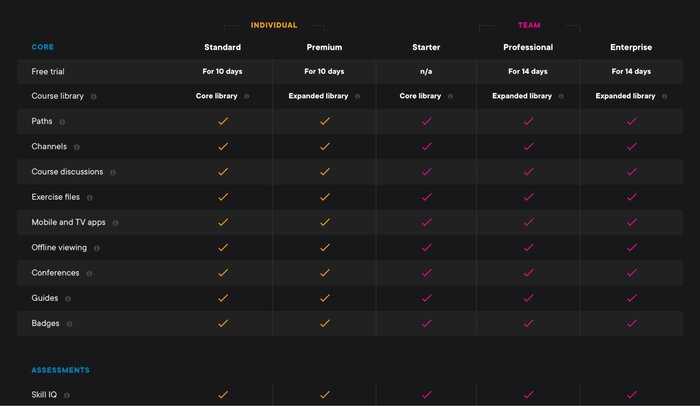Click the info icon next to Channels
Image resolution: width=700 pixels, height=406 pixels.
[77, 147]
